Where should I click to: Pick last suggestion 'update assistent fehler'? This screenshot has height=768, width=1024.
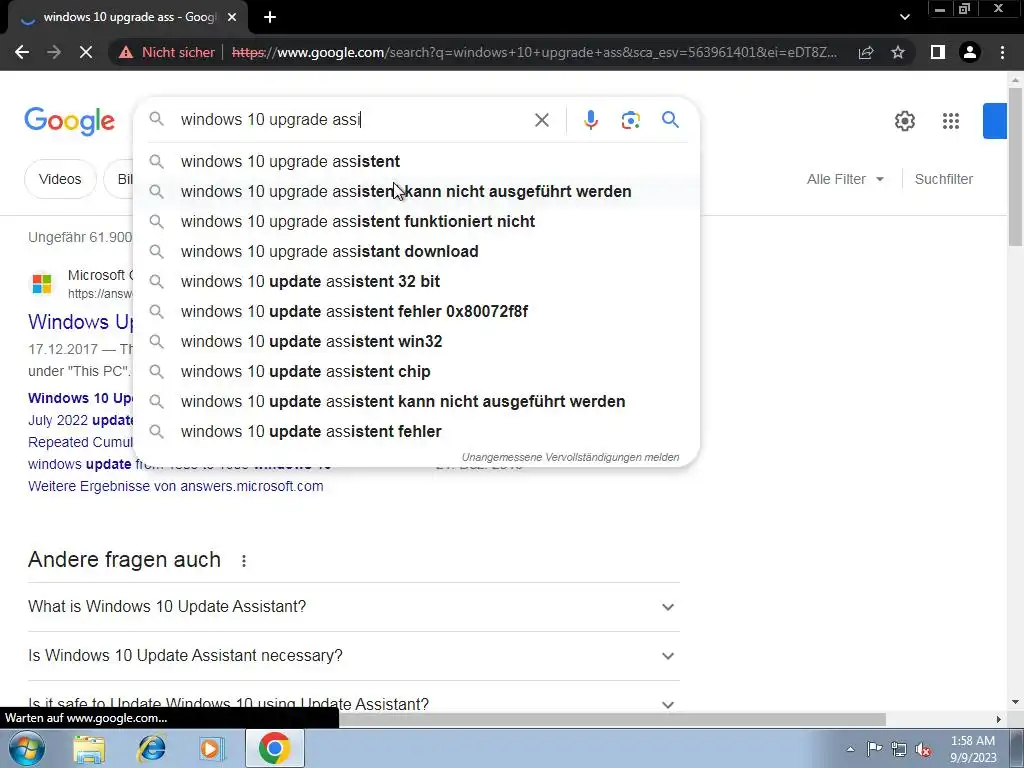click(x=416, y=432)
